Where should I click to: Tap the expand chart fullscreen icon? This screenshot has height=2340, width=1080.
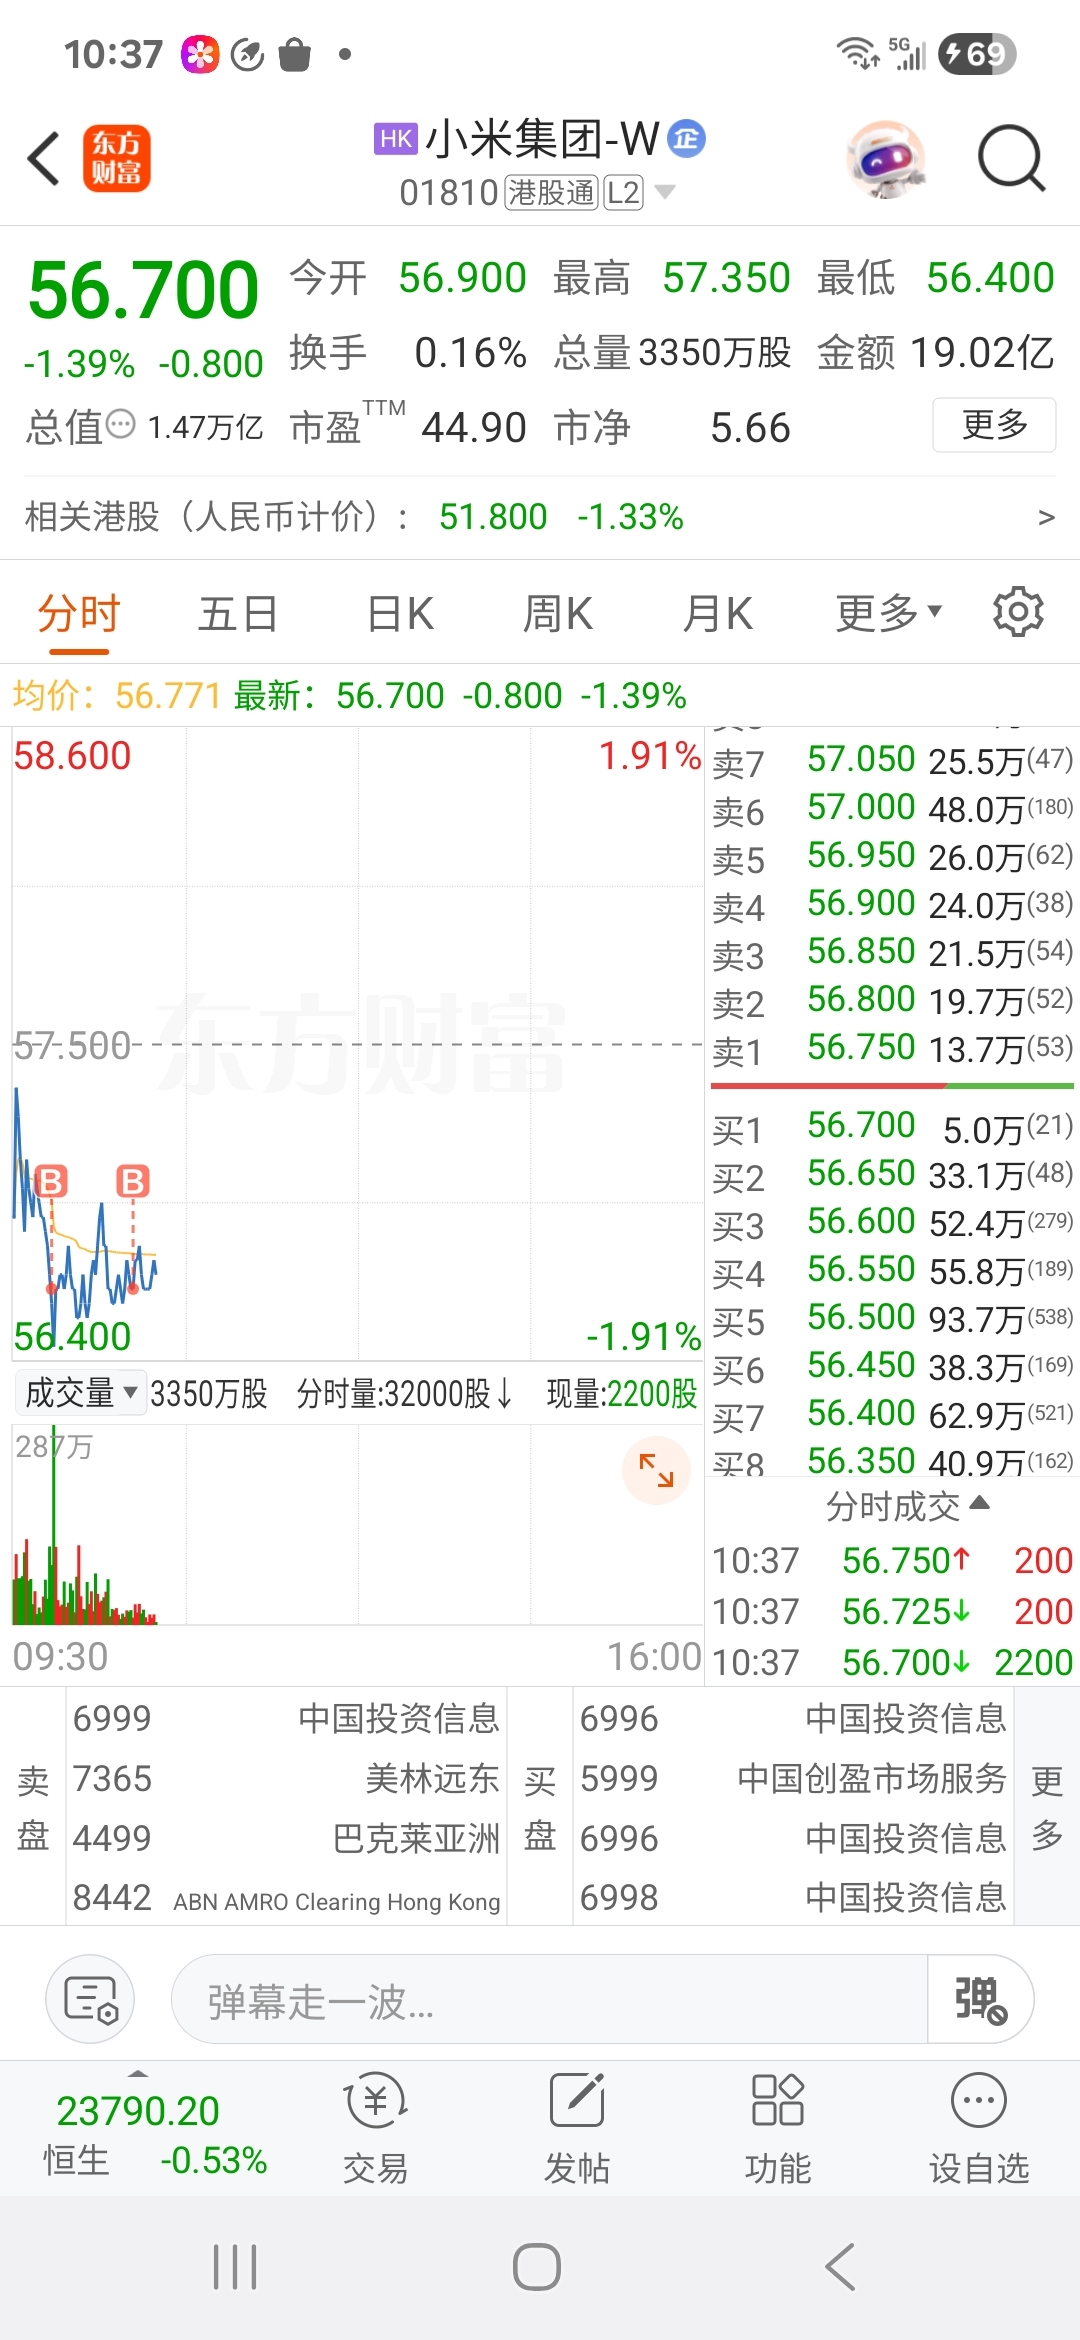[656, 1470]
